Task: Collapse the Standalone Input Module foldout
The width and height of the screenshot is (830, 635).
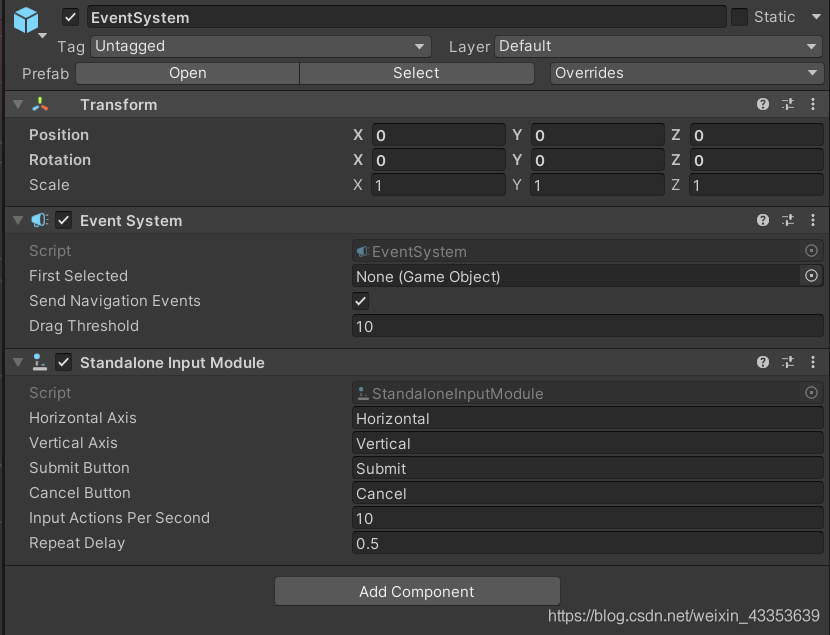Action: [x=18, y=362]
